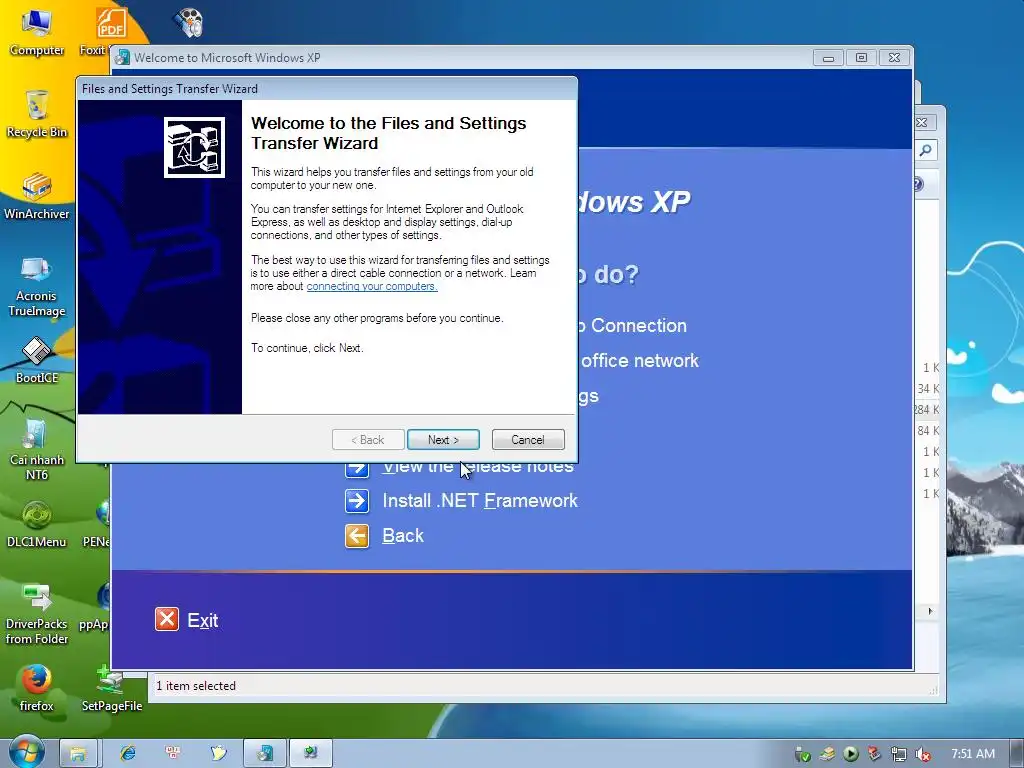This screenshot has width=1024, height=768.
Task: Click the red Exit X icon
Action: click(x=167, y=619)
